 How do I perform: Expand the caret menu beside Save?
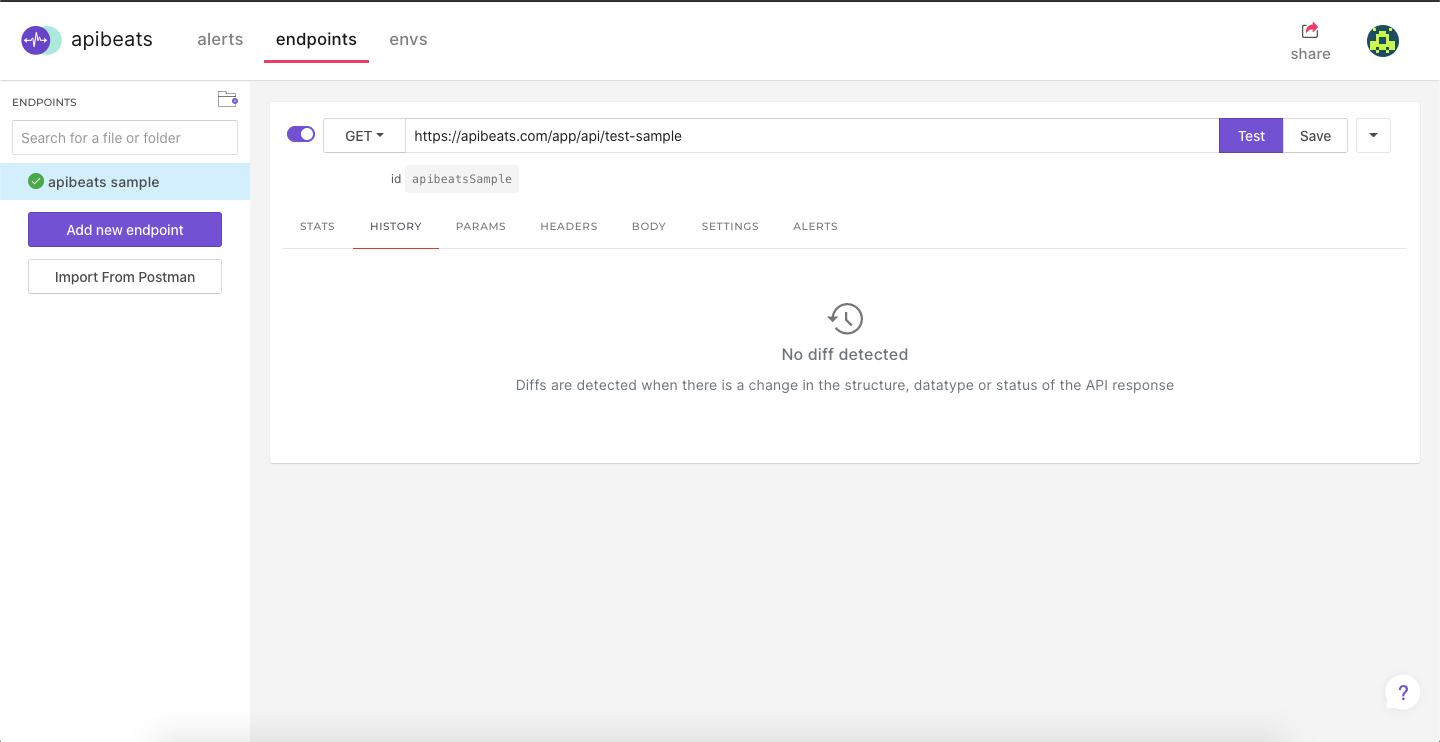(1373, 136)
